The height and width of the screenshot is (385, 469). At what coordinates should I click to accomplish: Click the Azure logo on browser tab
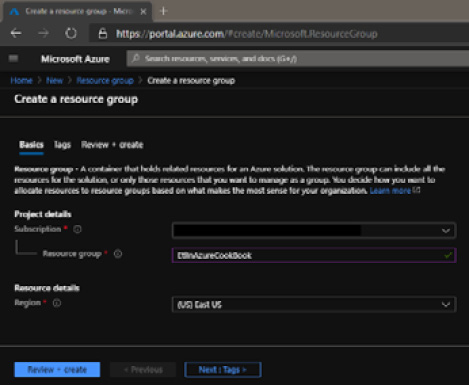click(x=14, y=12)
